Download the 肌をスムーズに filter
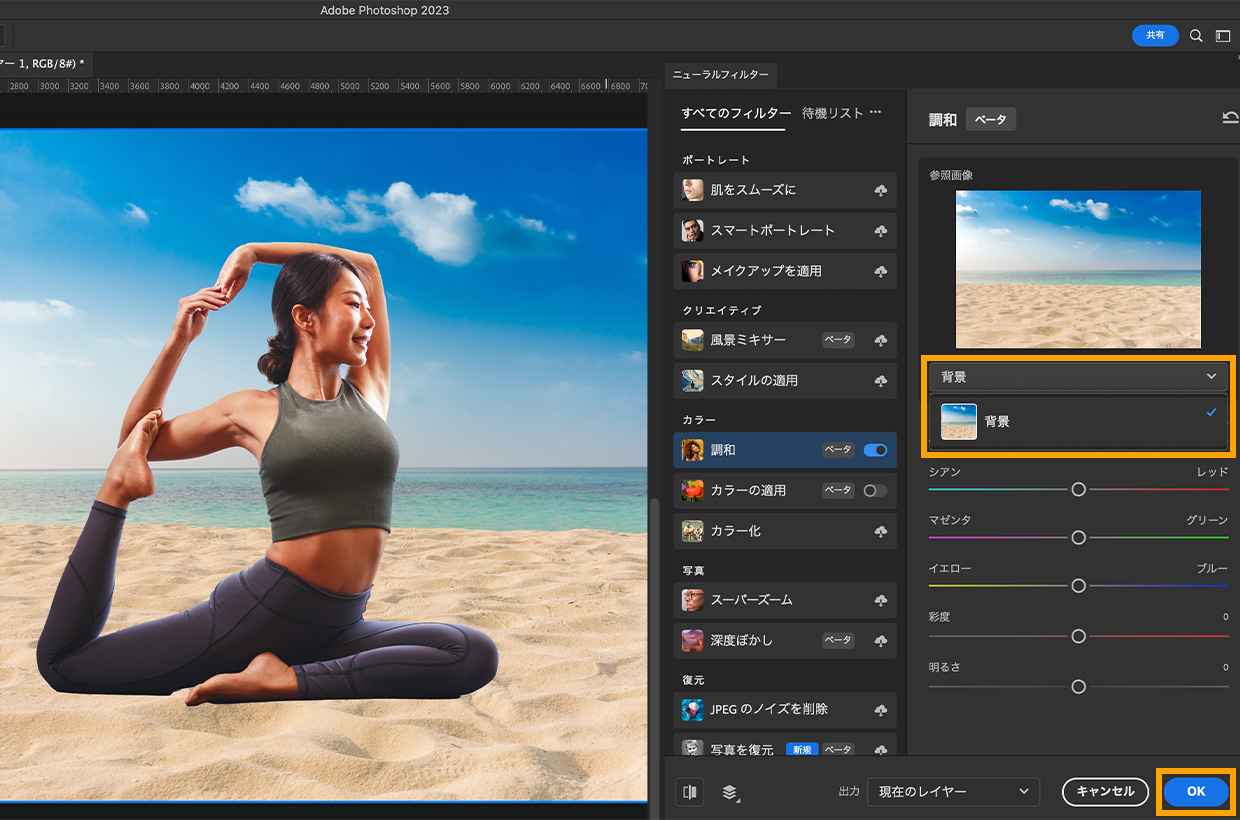This screenshot has width=1240, height=820. (881, 190)
